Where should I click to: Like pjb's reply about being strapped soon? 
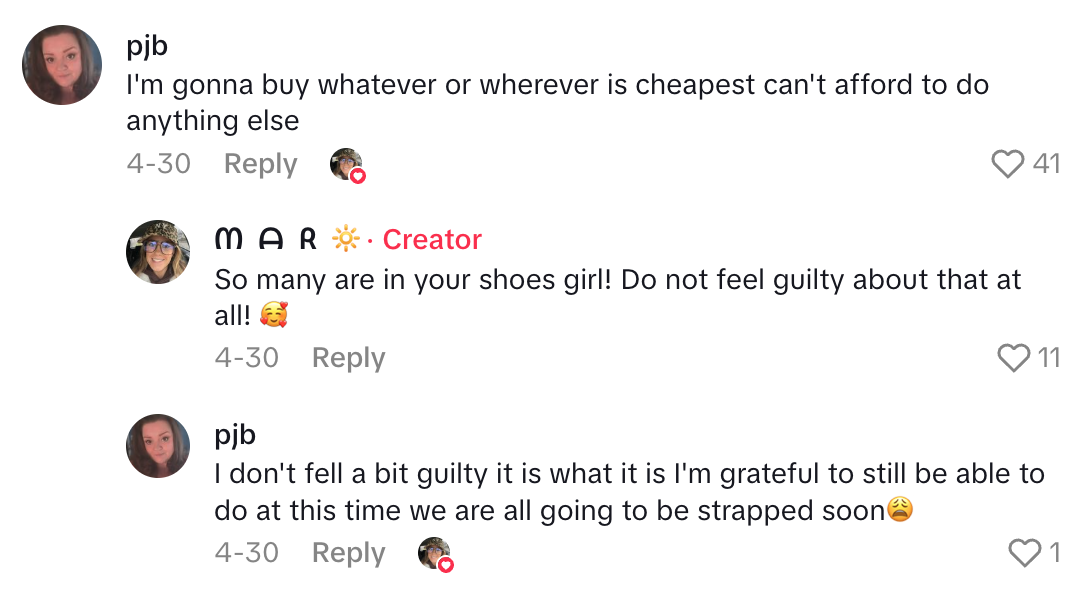pyautogui.click(x=1024, y=552)
